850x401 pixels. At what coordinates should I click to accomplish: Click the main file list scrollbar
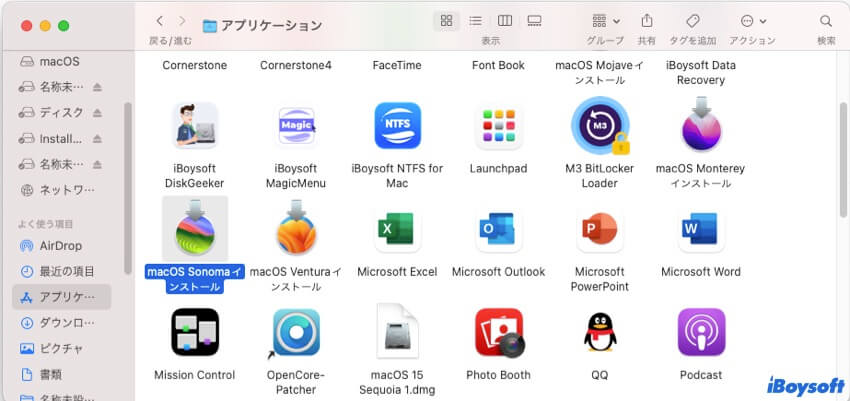(843, 159)
